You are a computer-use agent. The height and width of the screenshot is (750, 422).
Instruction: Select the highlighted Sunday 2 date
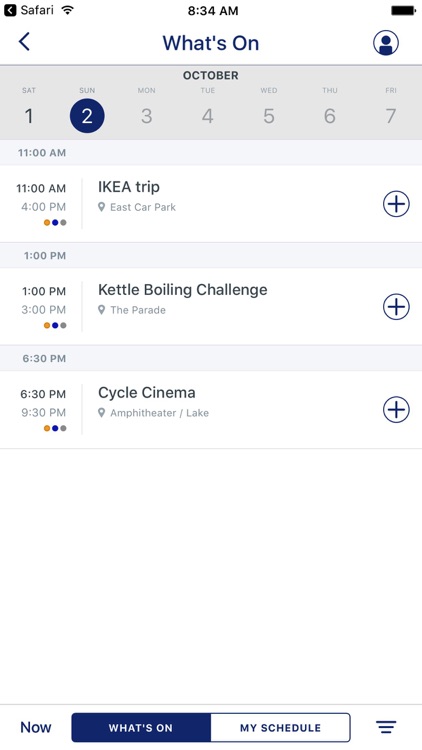click(x=87, y=116)
